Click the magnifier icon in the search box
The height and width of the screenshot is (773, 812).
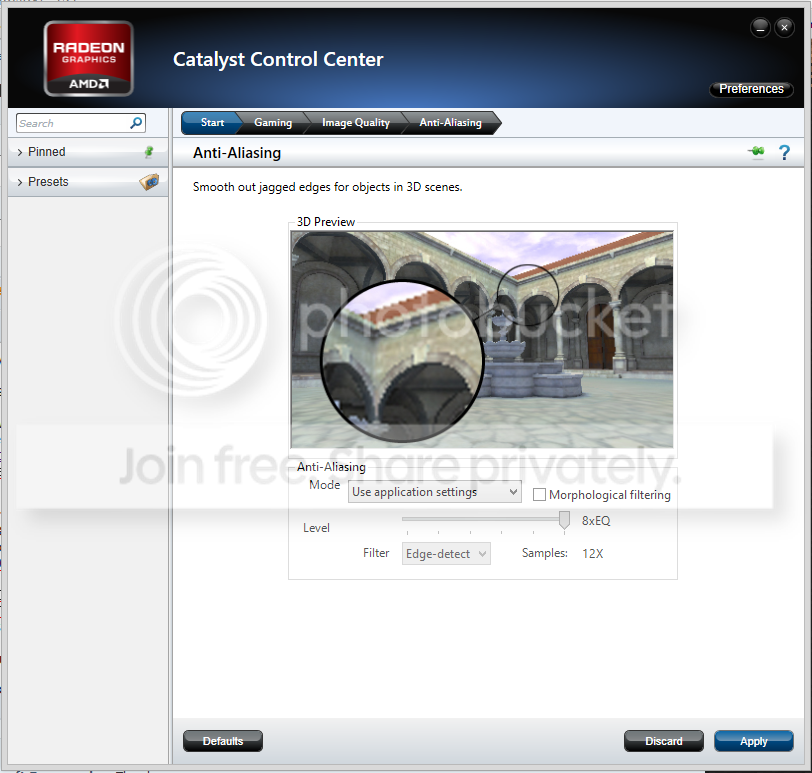136,123
